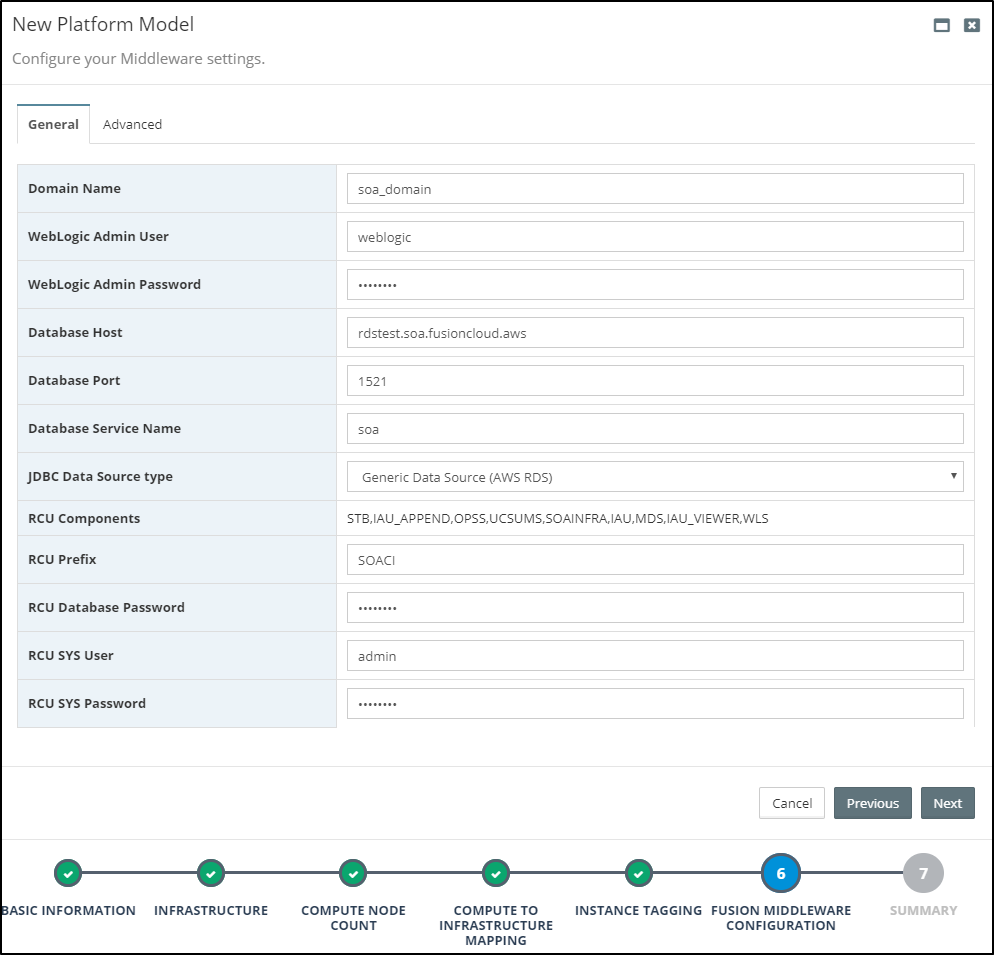This screenshot has width=994, height=955.
Task: Click the Summary step indicator
Action: pos(922,873)
